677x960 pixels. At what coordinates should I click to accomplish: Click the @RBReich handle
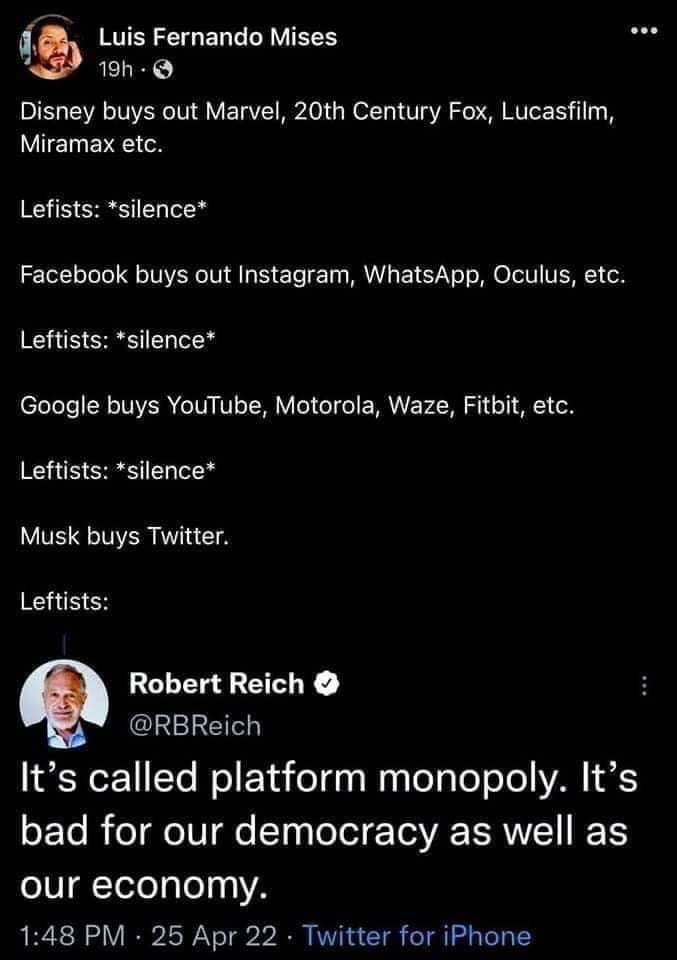[x=196, y=725]
